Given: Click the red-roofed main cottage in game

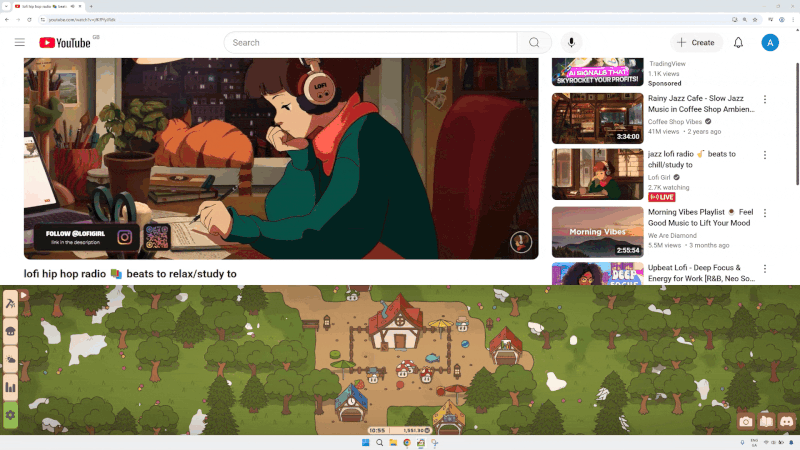Looking at the screenshot, I should click(396, 323).
